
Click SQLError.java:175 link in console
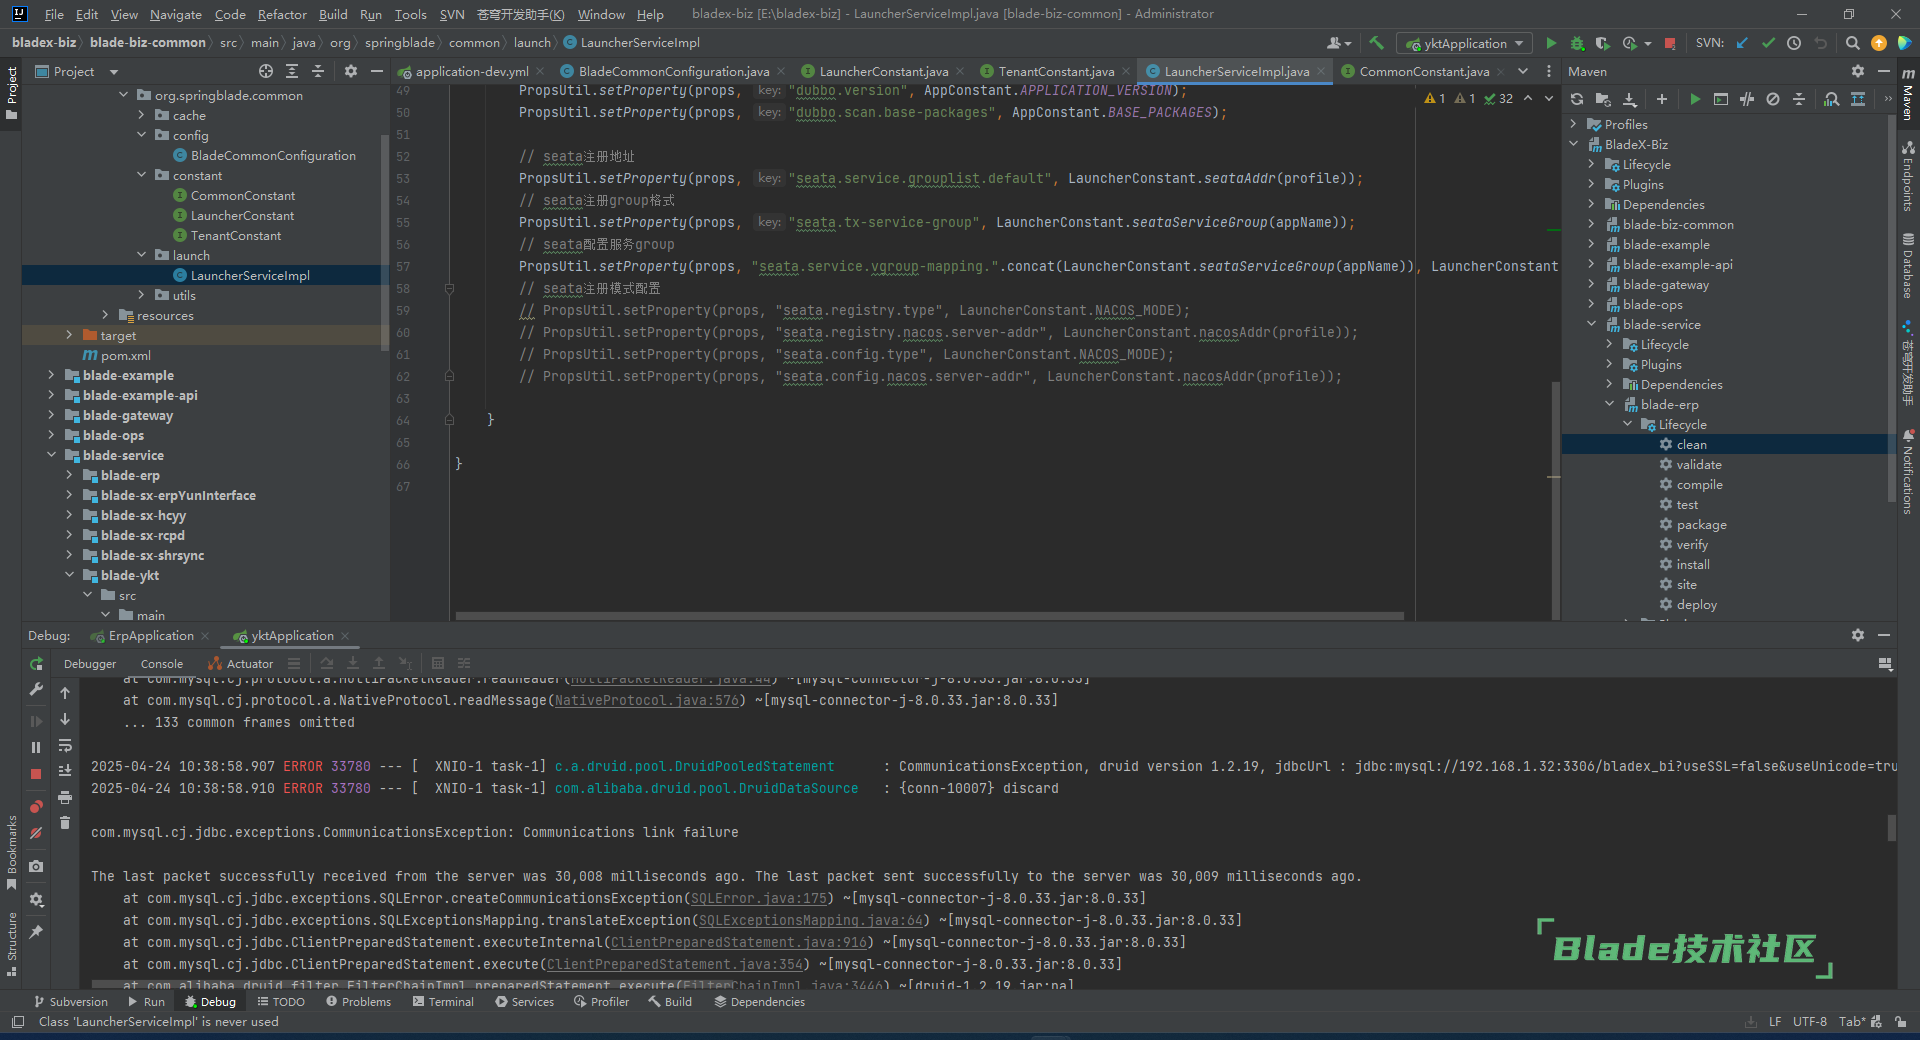click(x=759, y=898)
